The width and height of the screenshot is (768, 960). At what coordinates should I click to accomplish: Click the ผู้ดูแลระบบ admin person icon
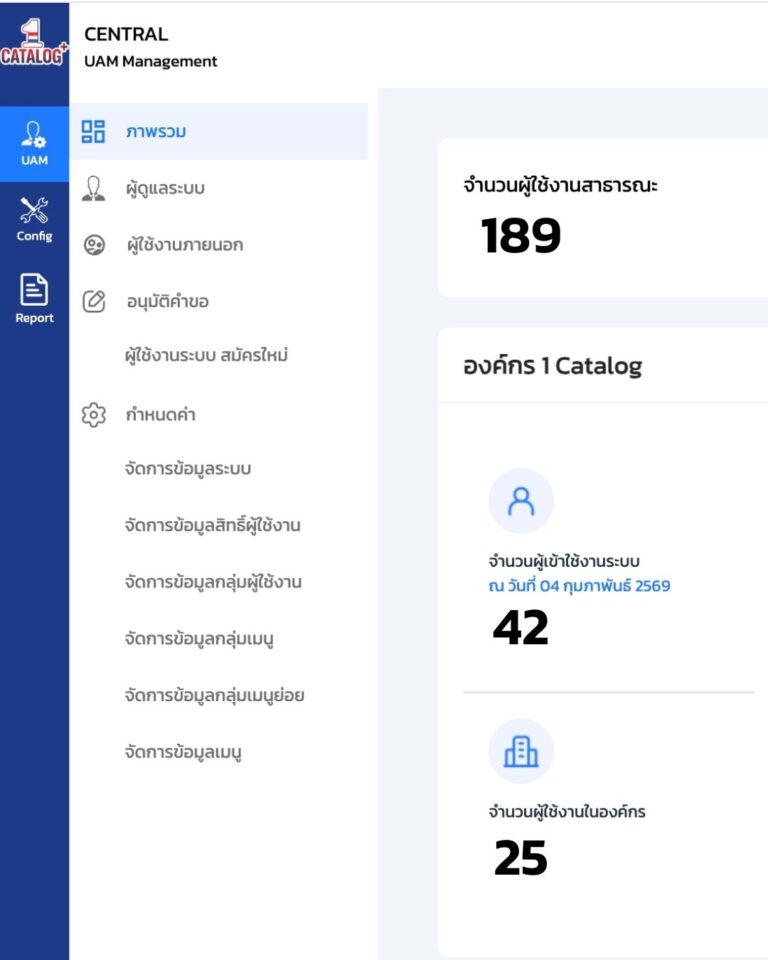tap(93, 188)
